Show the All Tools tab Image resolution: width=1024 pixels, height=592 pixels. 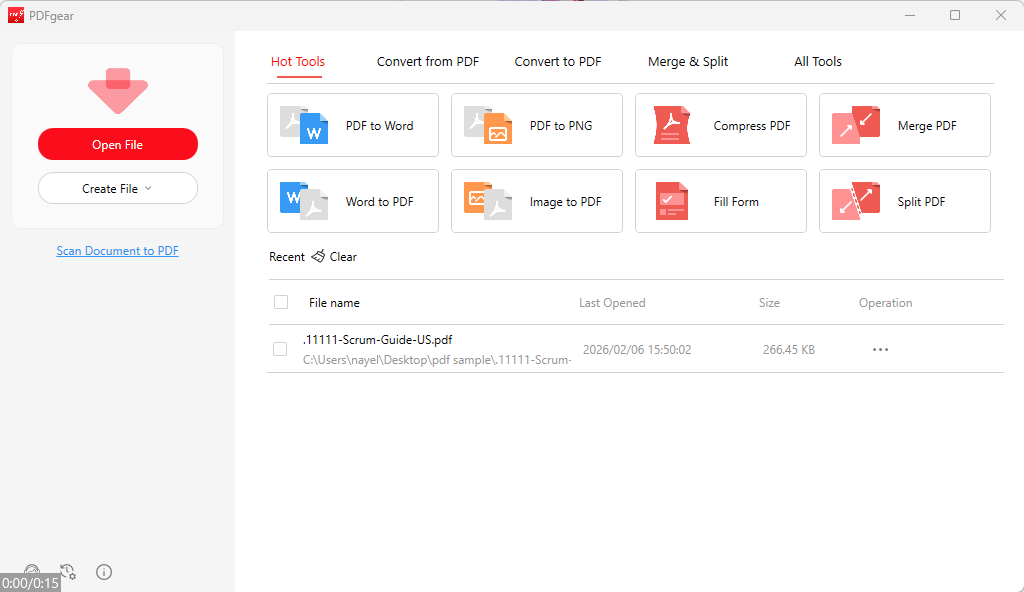pos(818,61)
